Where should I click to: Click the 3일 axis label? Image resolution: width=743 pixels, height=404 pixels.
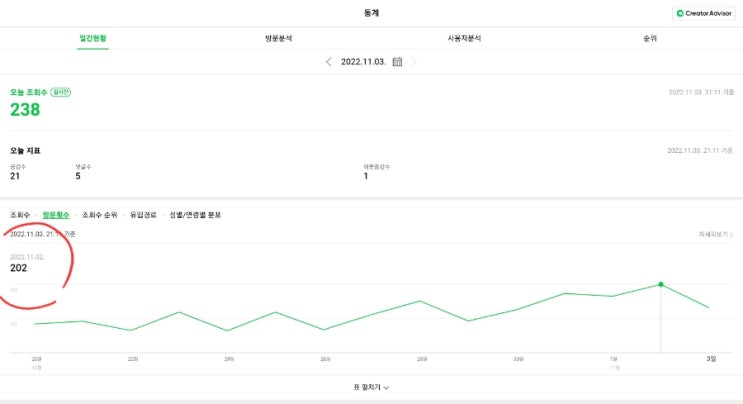pos(711,359)
